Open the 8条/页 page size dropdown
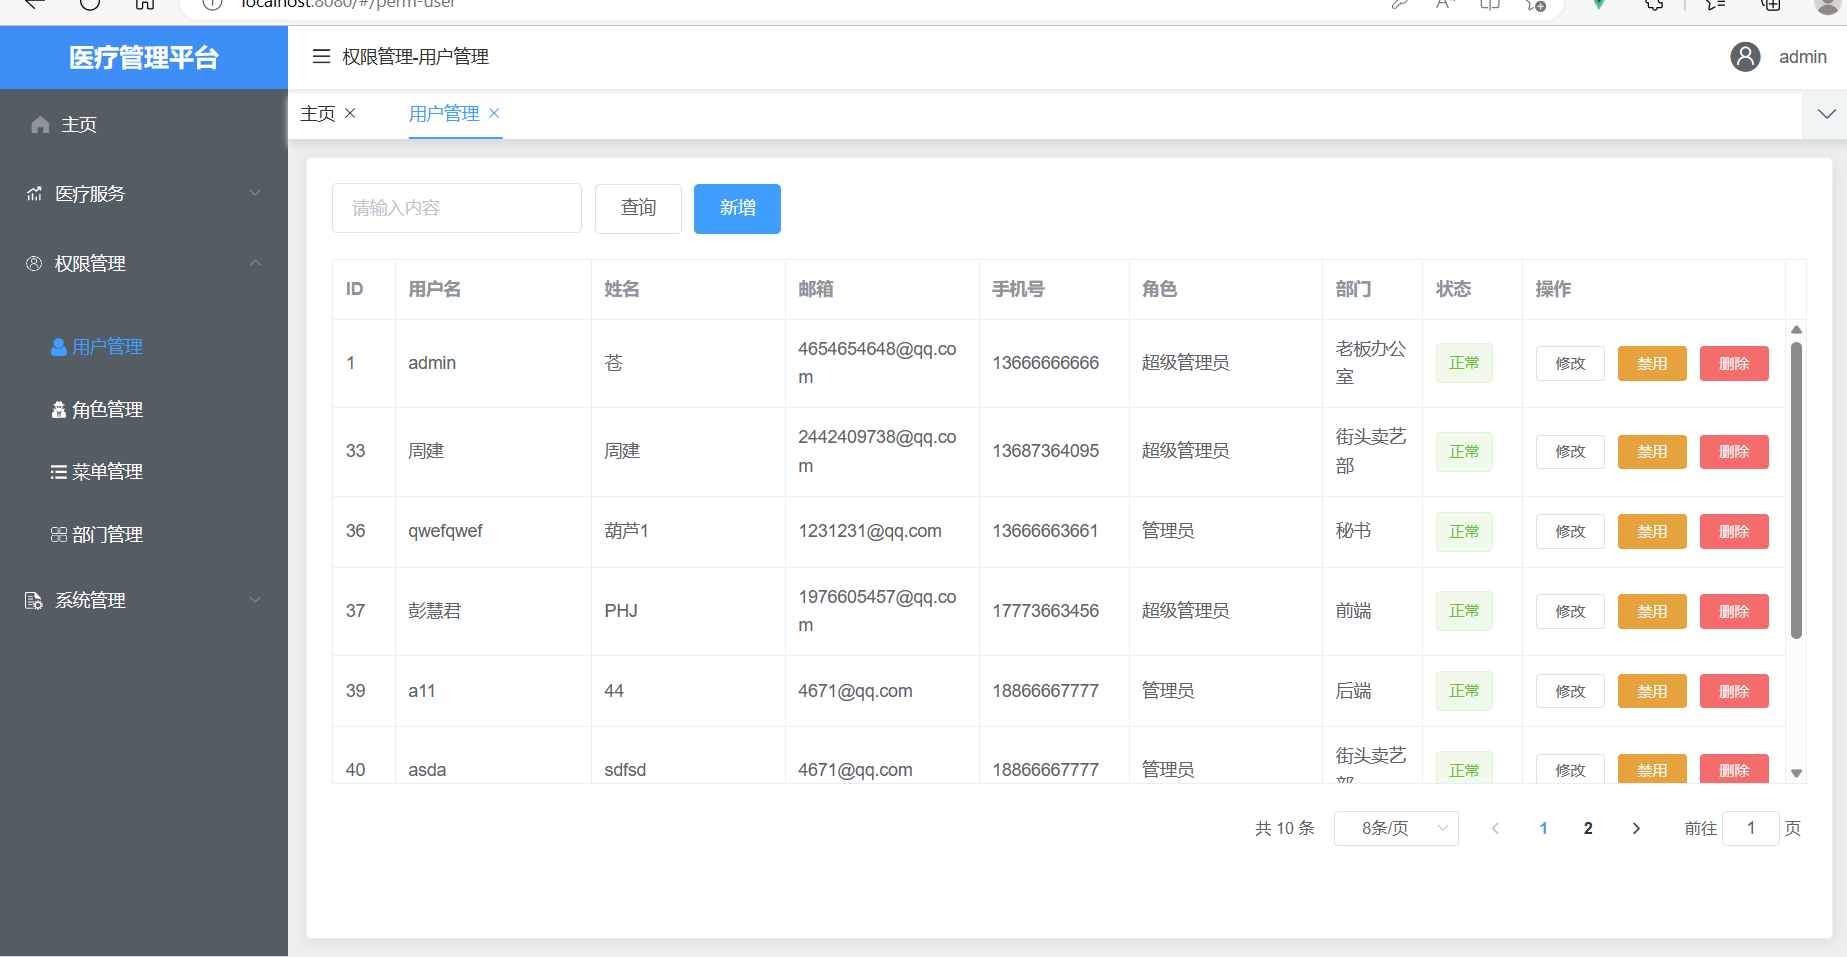 1396,828
